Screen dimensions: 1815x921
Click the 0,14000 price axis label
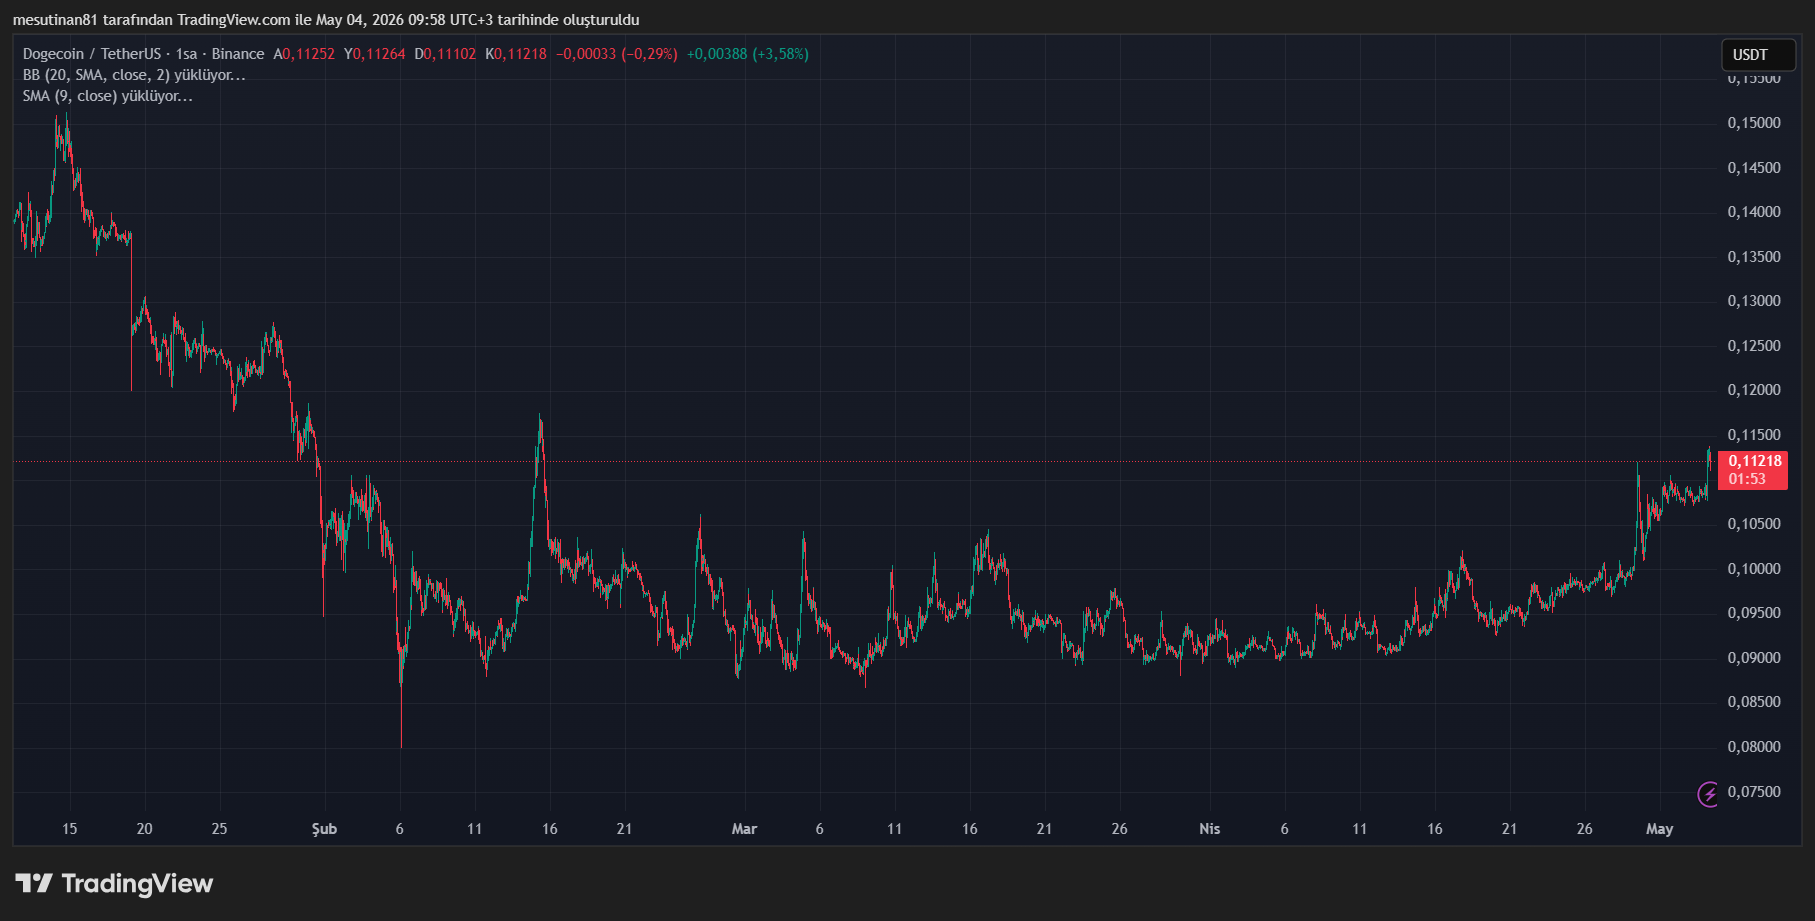(x=1754, y=212)
